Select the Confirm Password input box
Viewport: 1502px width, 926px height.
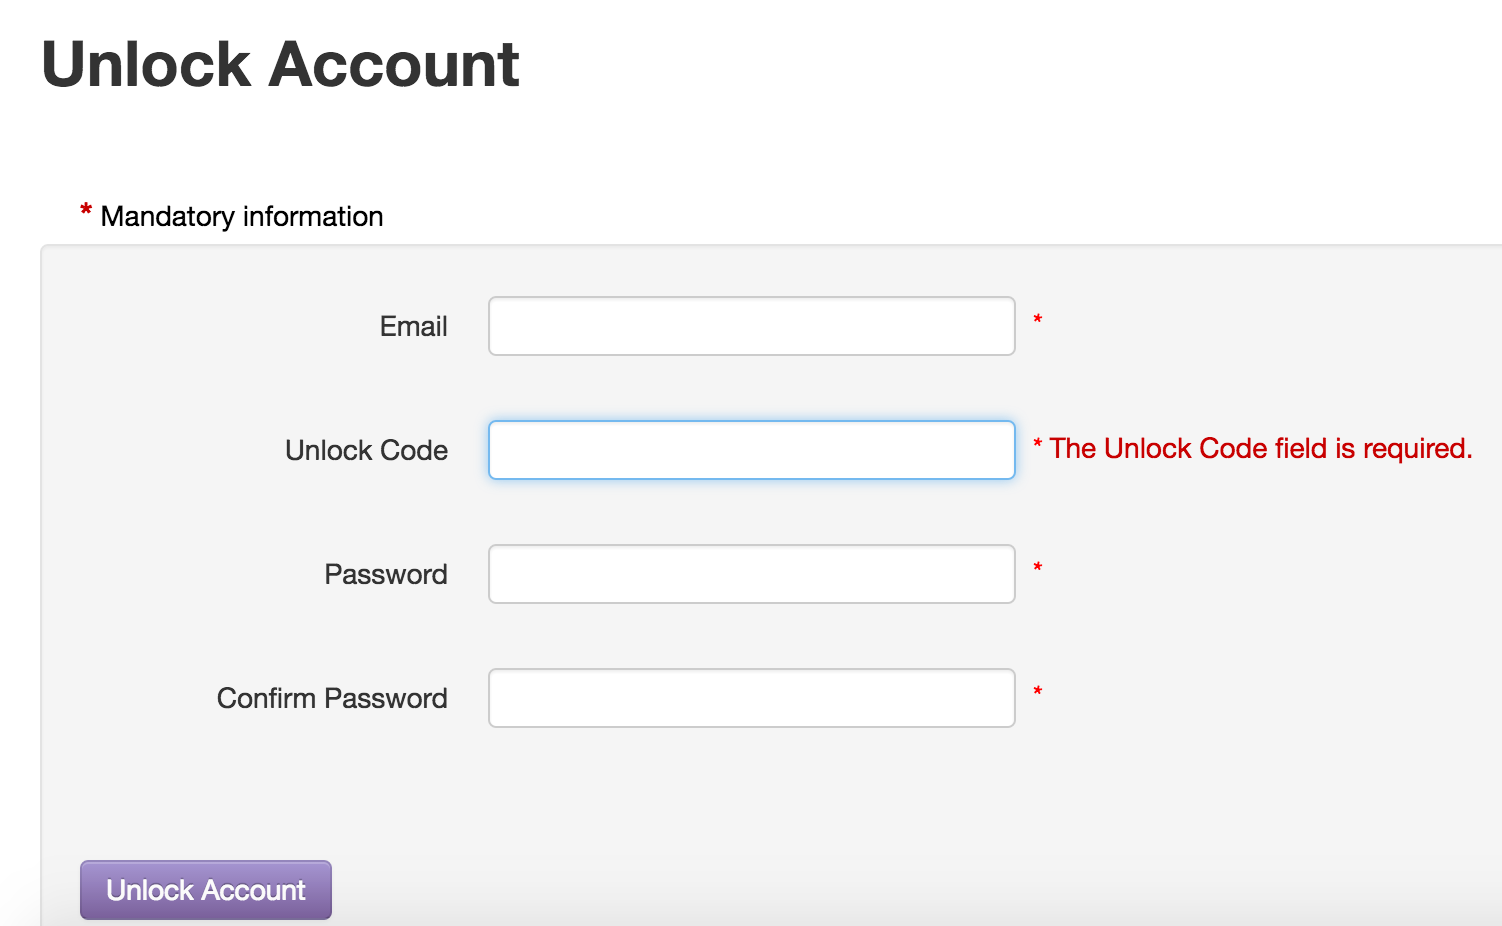pos(751,698)
